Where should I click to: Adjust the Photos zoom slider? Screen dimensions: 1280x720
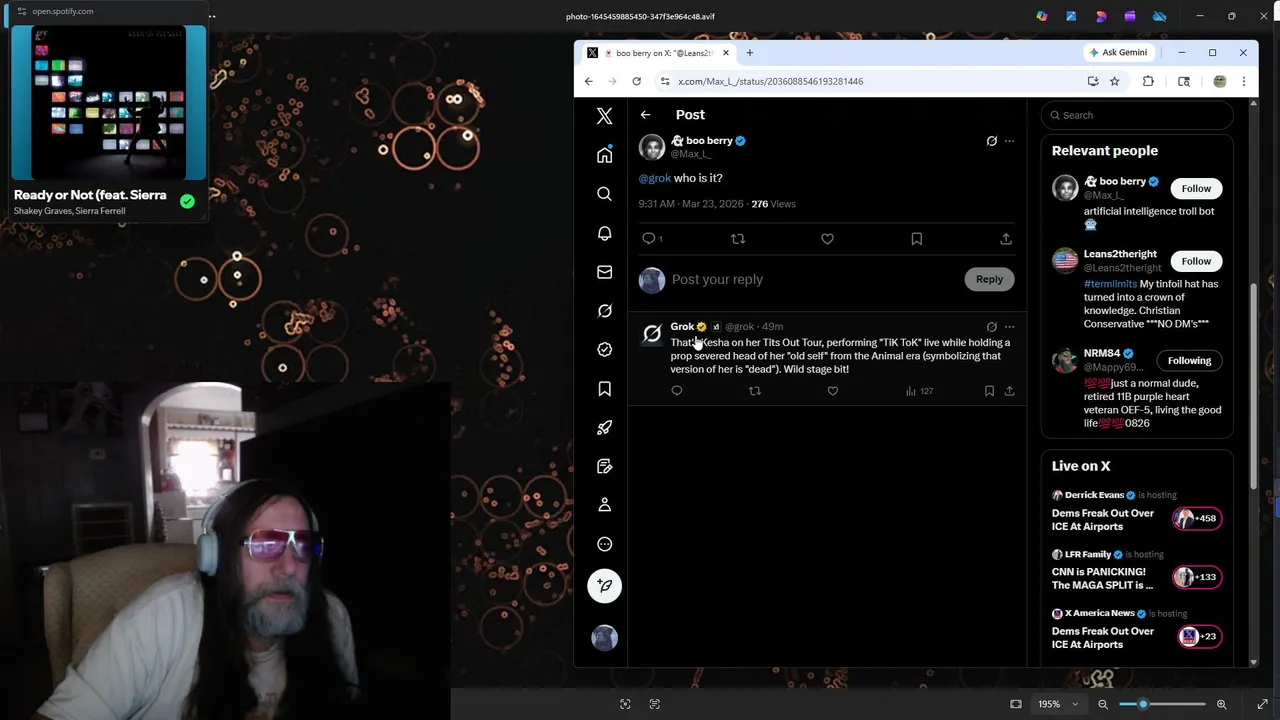(x=1162, y=704)
